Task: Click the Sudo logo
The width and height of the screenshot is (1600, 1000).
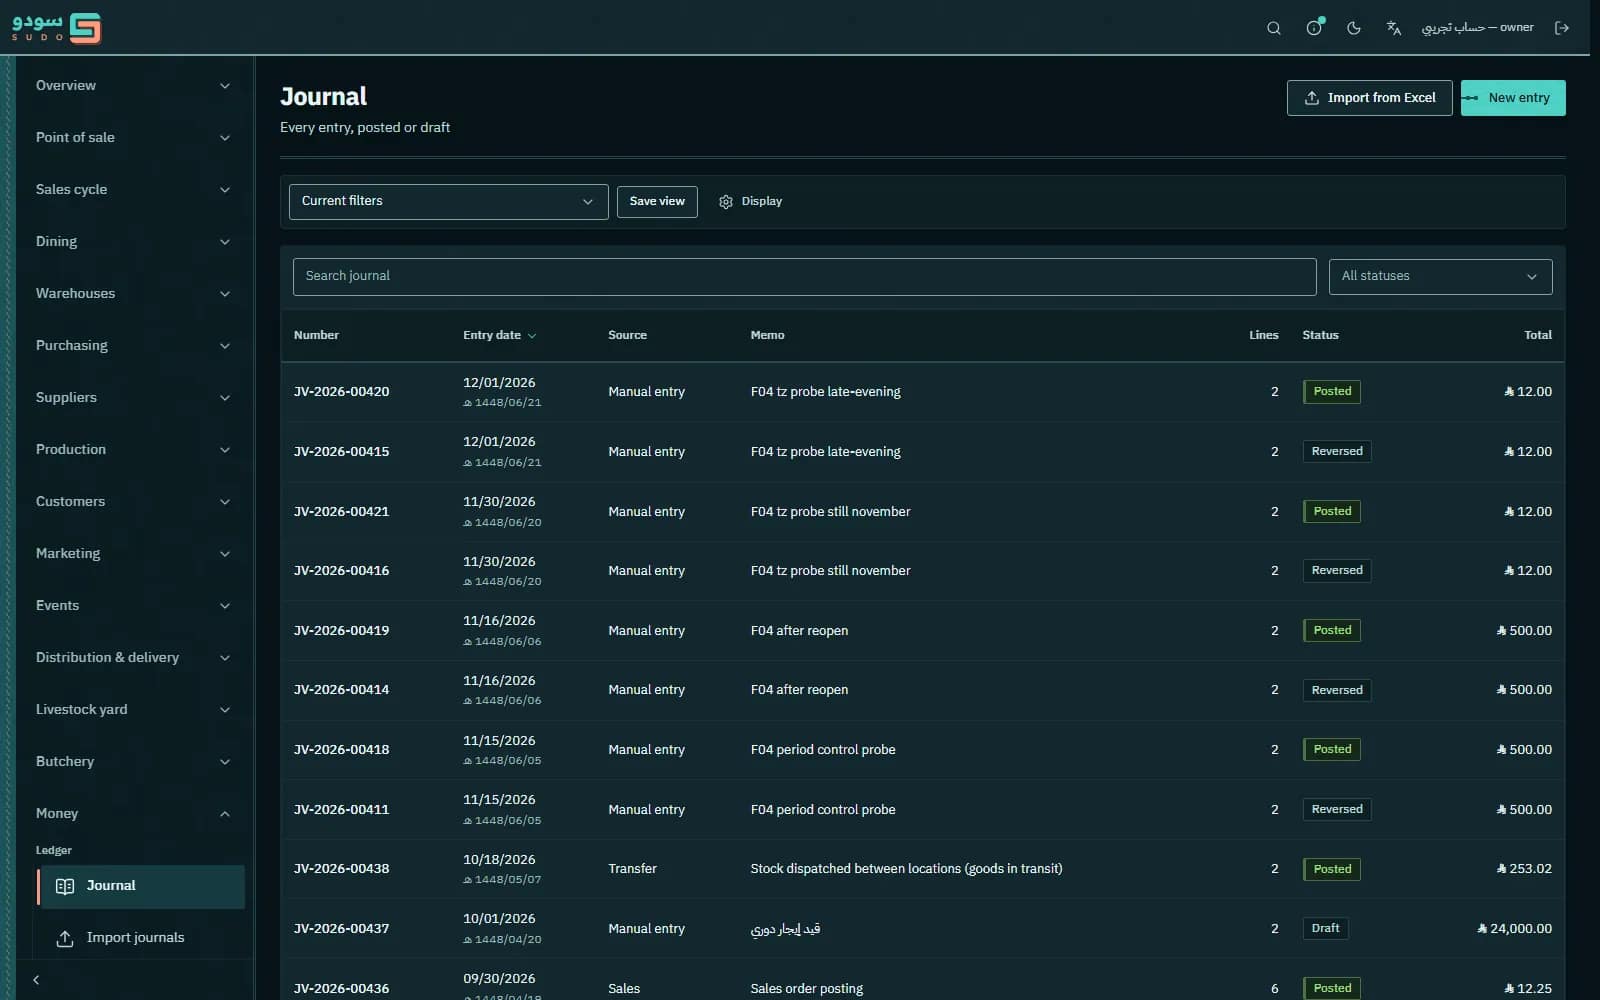Action: click(x=56, y=28)
